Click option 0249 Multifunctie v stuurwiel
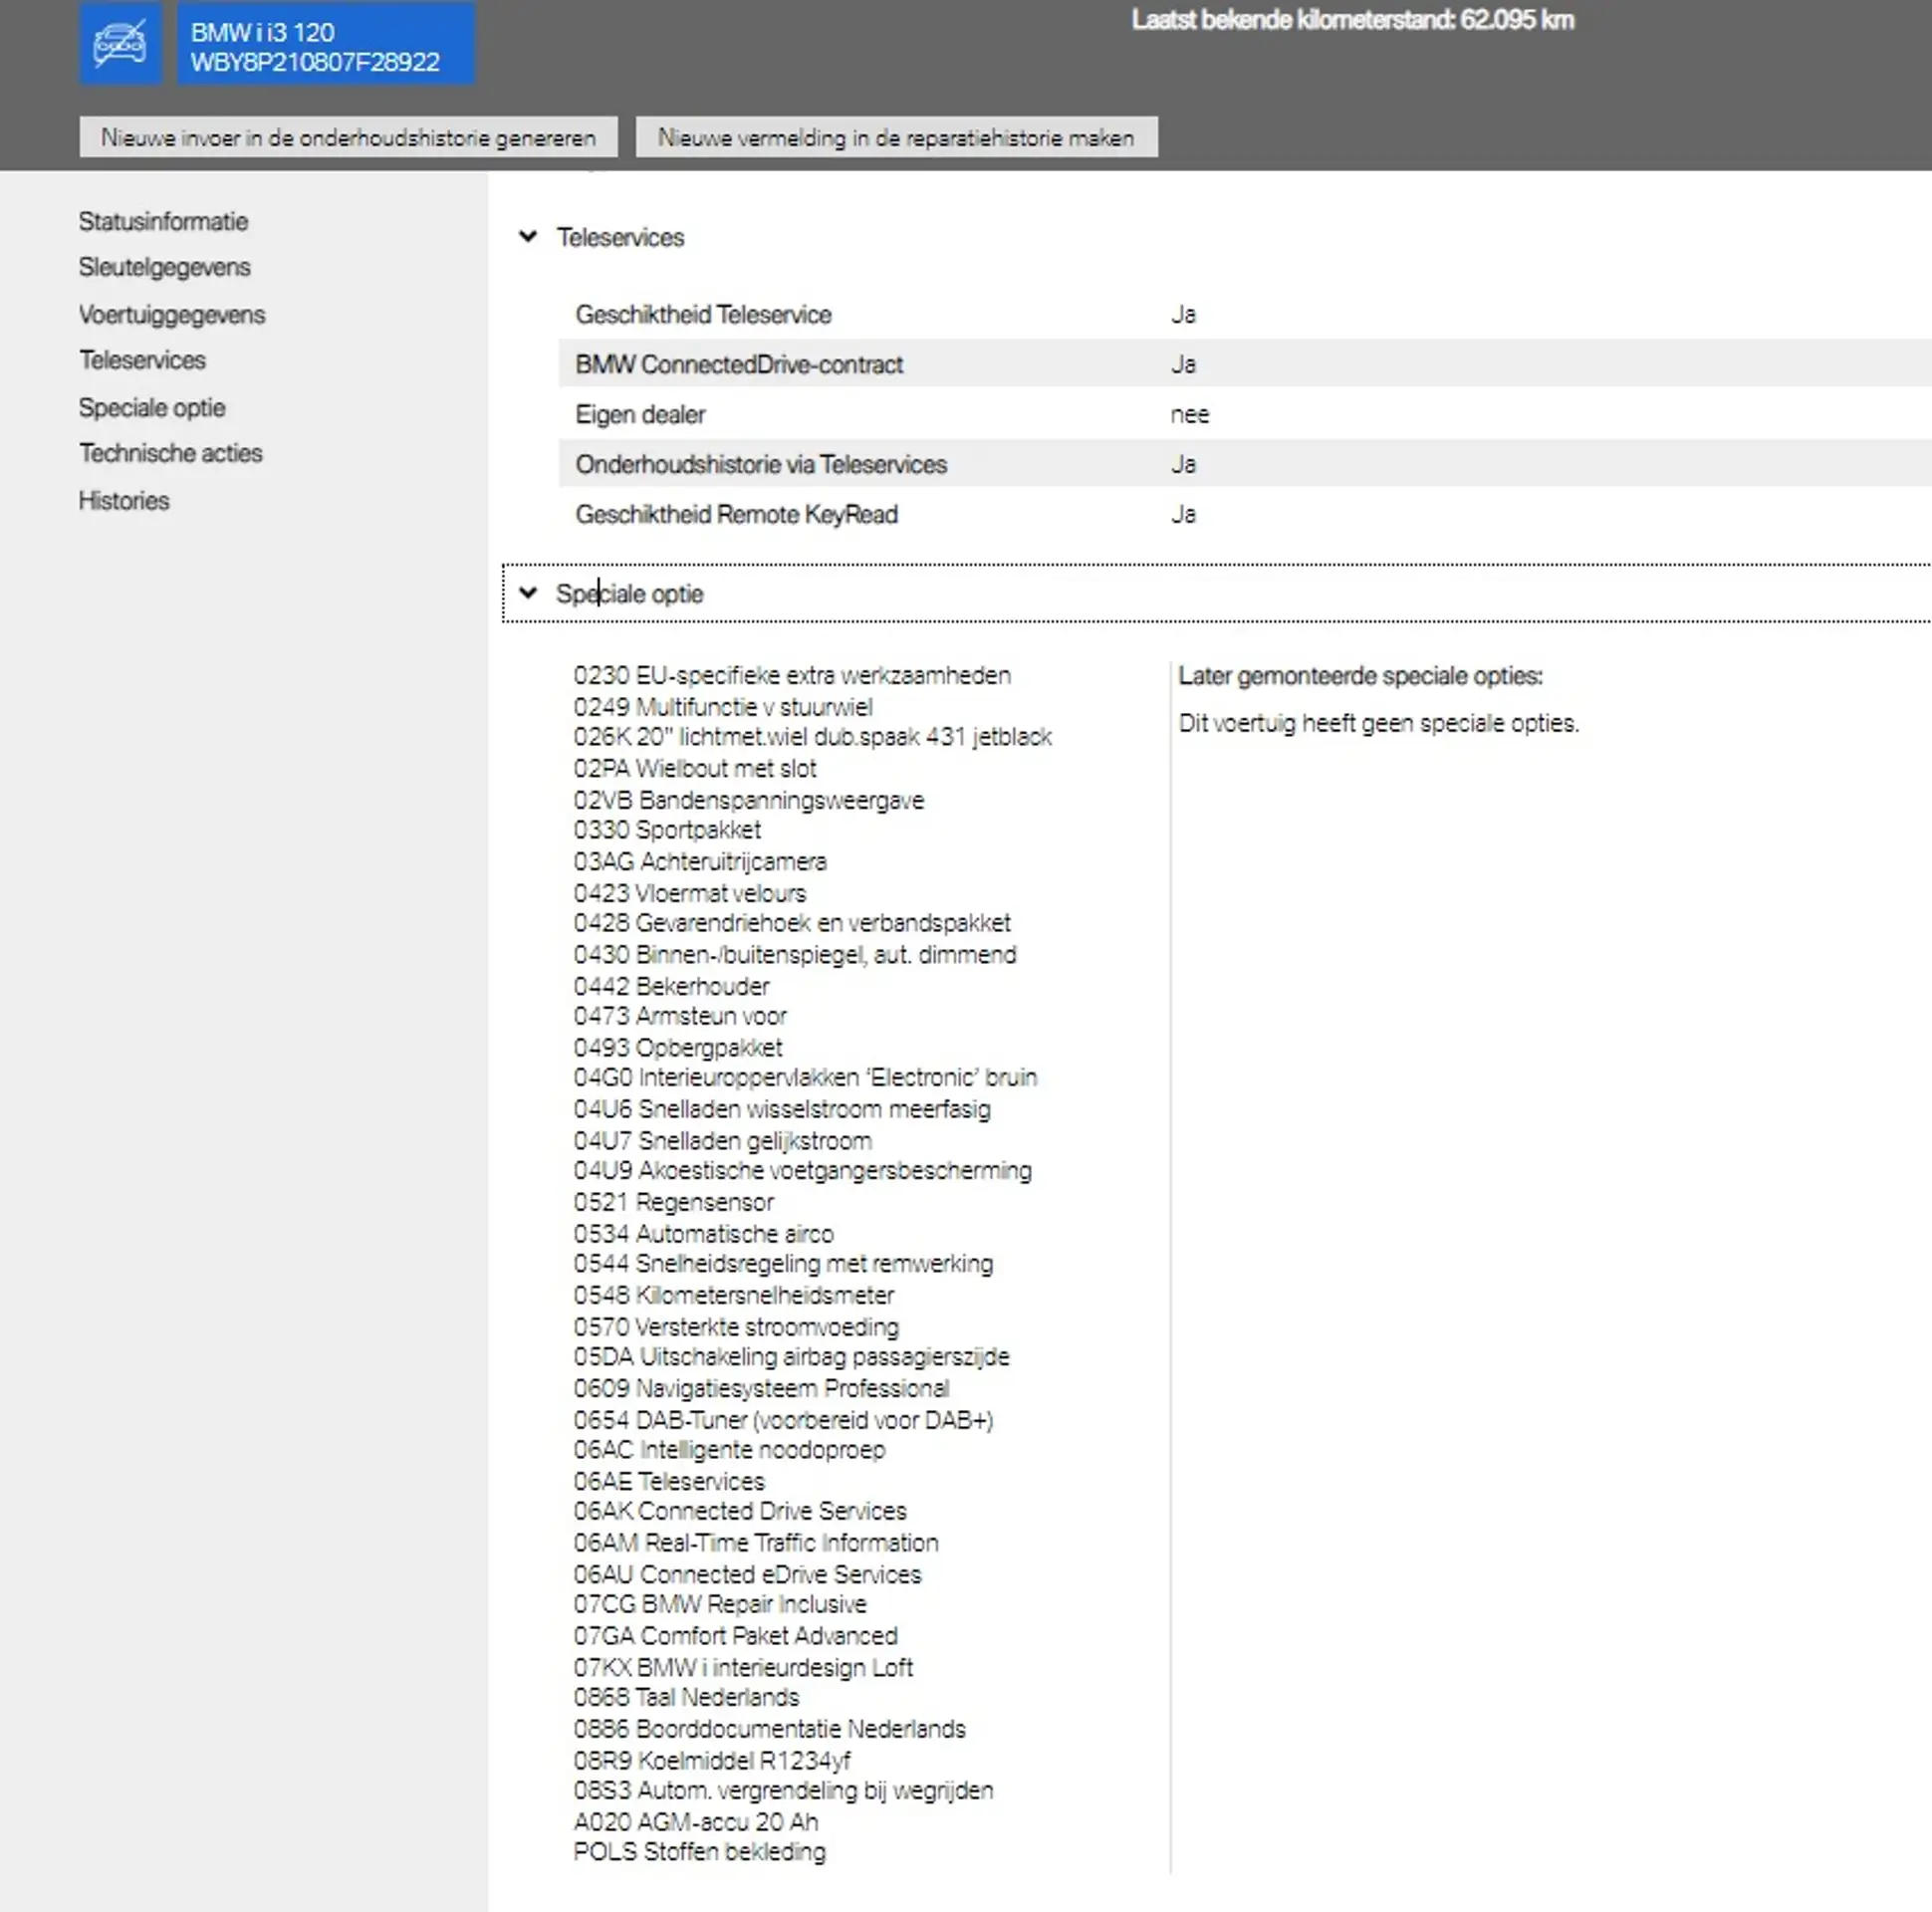This screenshot has height=1912, width=1932. click(723, 707)
